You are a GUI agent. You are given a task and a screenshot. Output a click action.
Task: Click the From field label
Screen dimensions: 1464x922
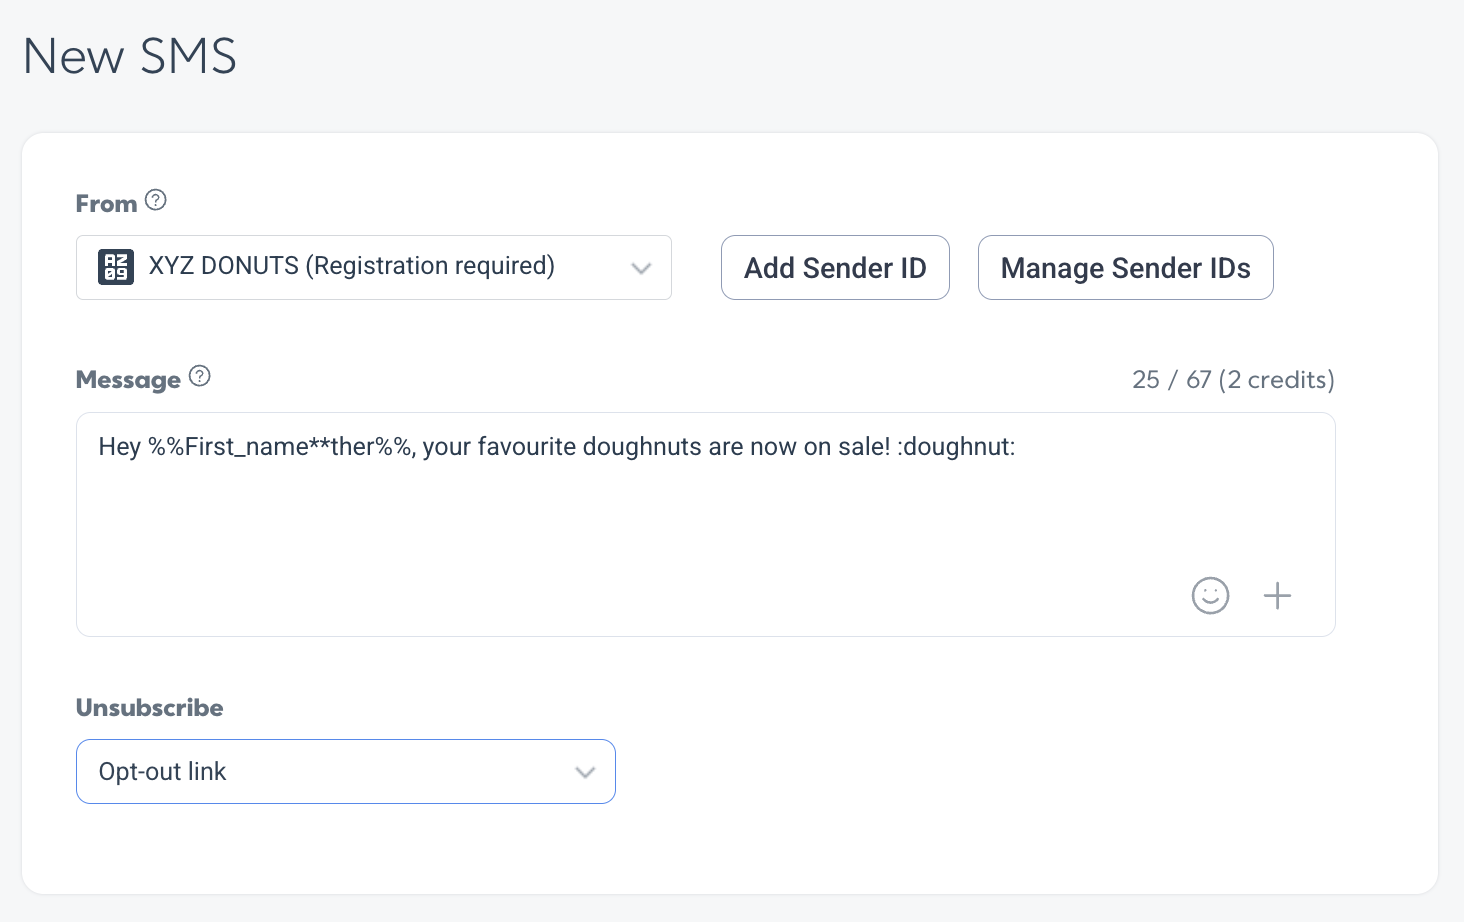[106, 203]
